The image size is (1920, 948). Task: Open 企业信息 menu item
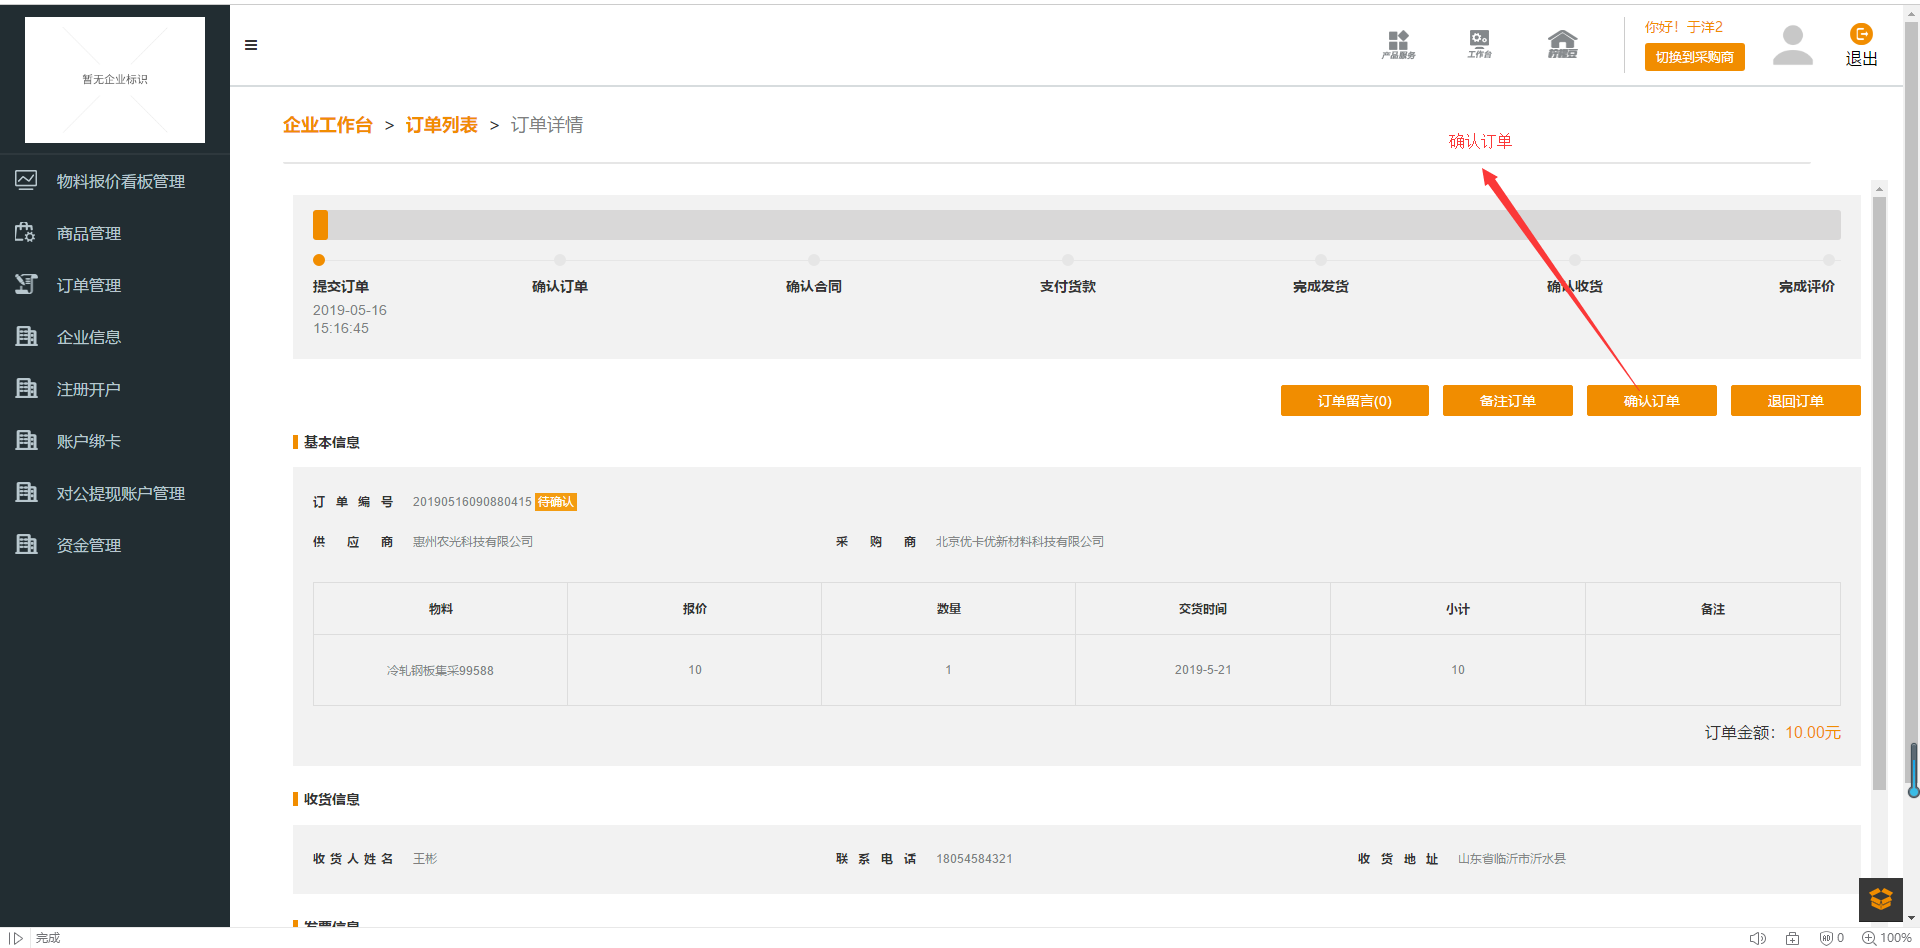(89, 337)
